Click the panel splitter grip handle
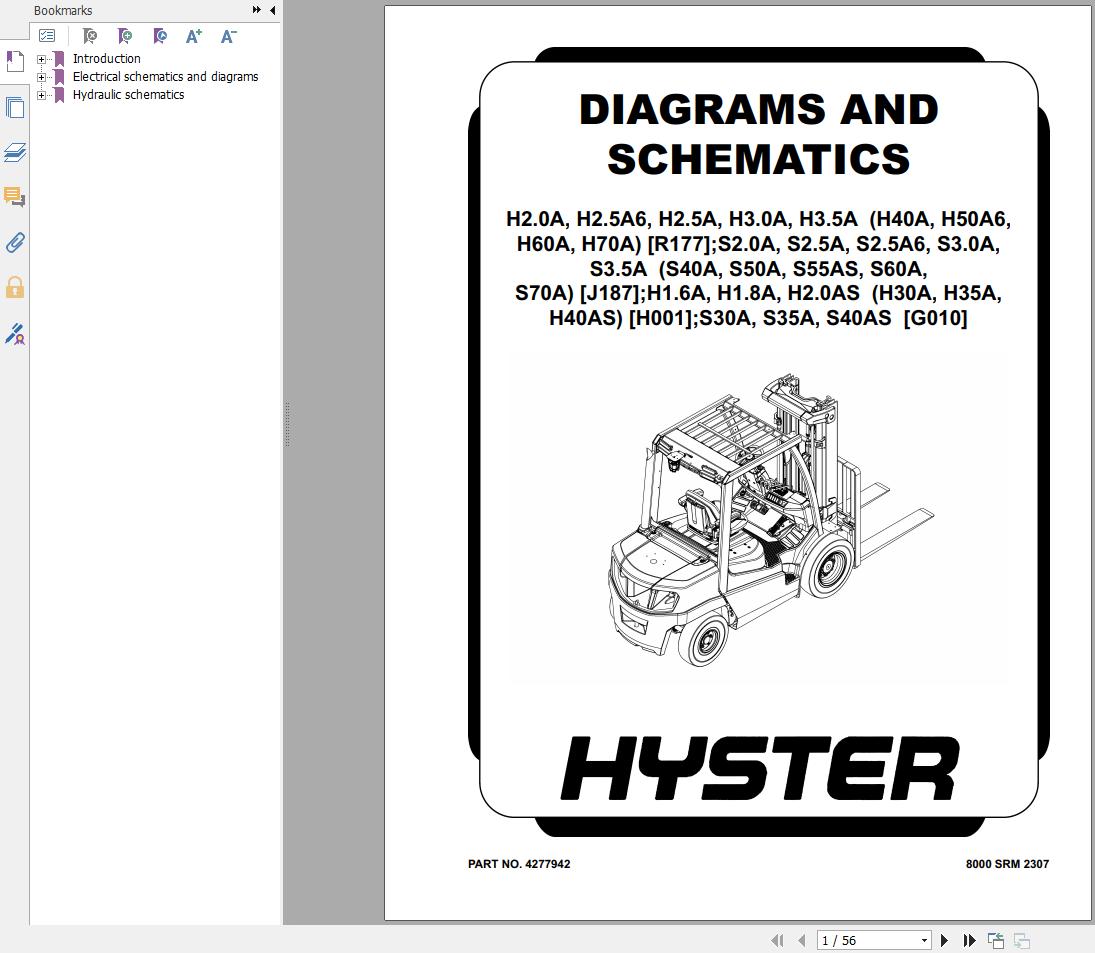Image resolution: width=1095 pixels, height=953 pixels. coord(287,424)
